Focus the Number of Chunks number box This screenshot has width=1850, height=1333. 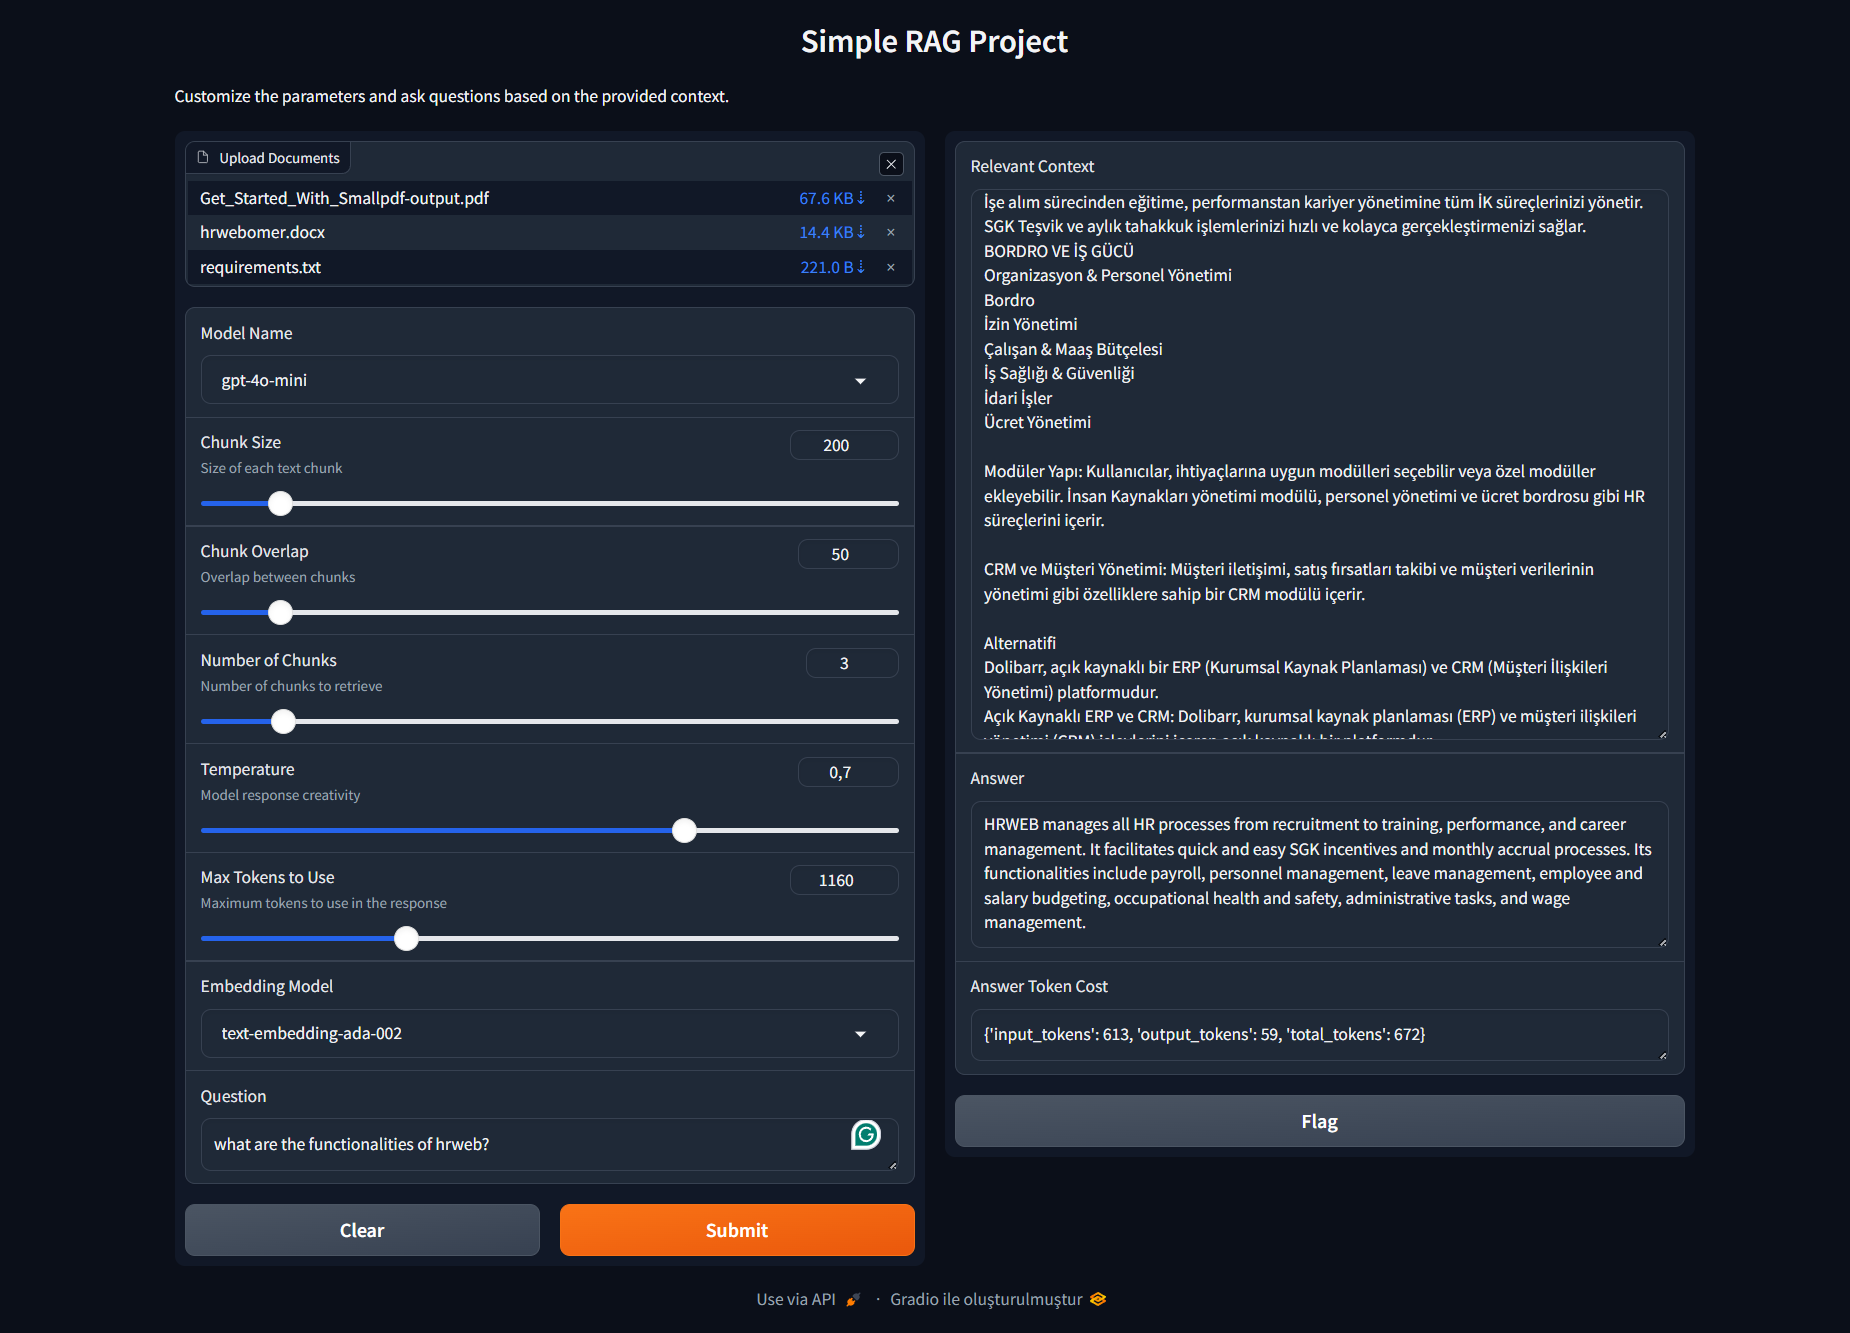point(852,663)
